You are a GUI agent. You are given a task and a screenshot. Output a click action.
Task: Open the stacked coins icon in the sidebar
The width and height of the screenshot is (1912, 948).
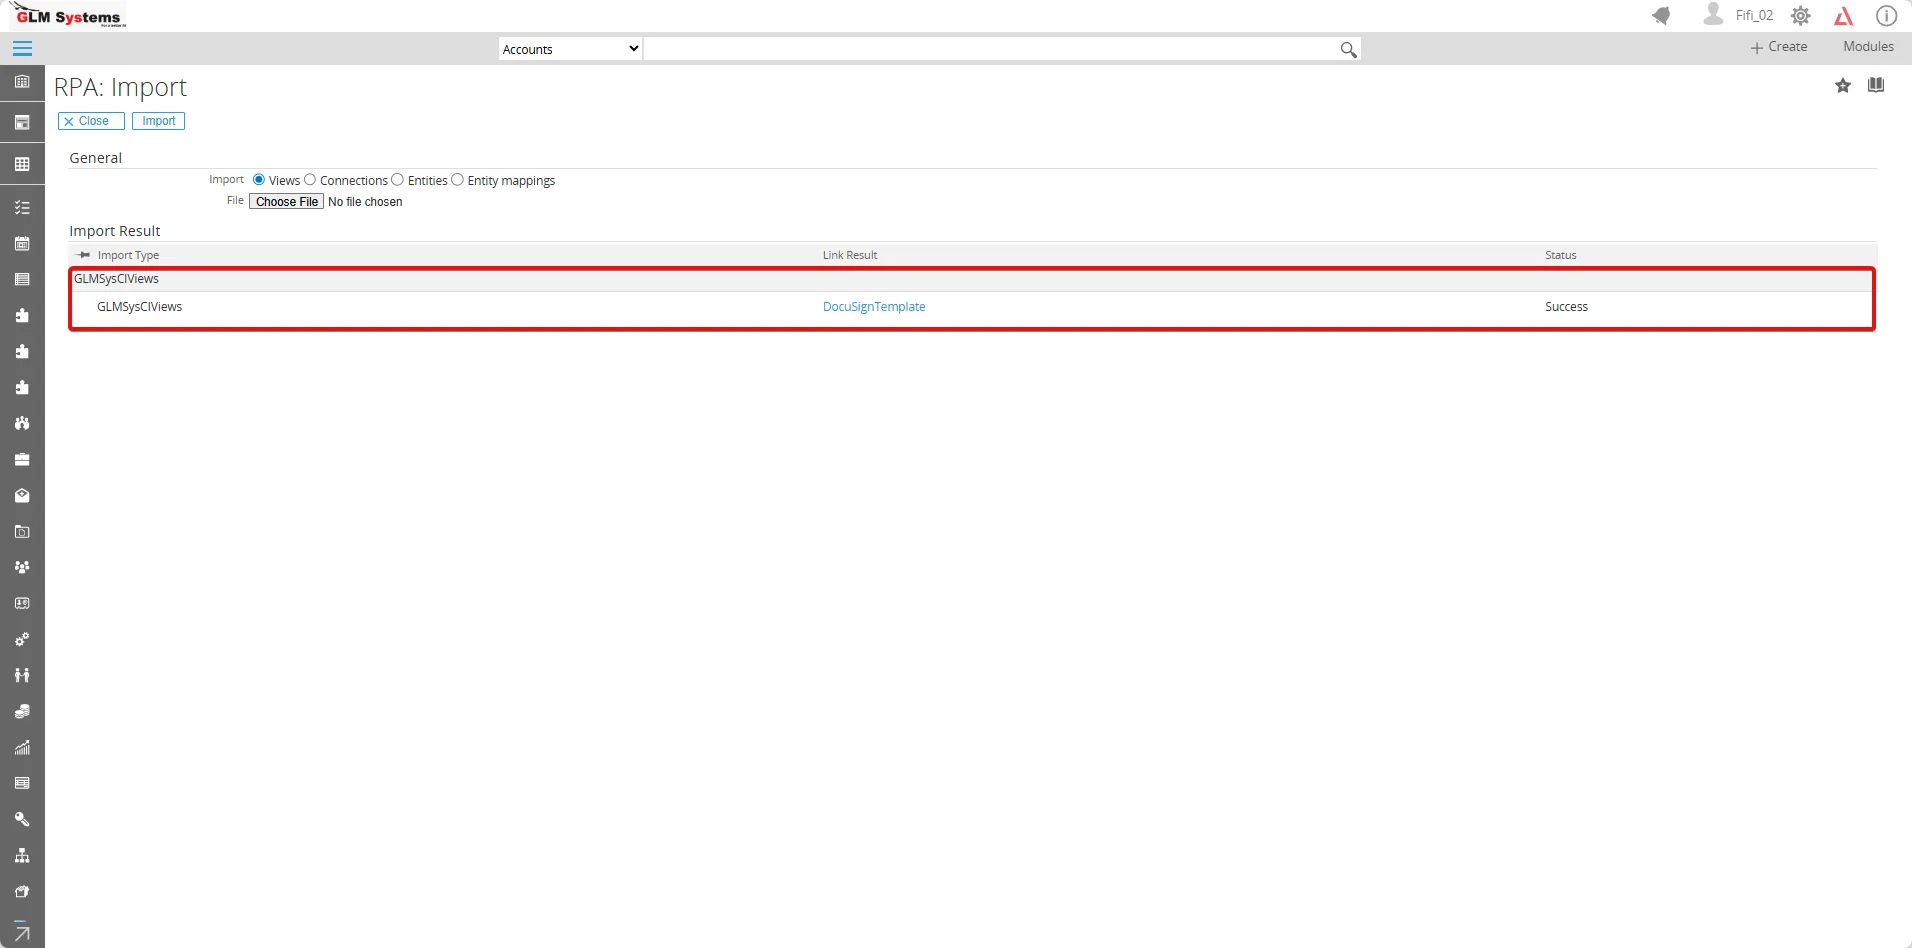tap(22, 712)
